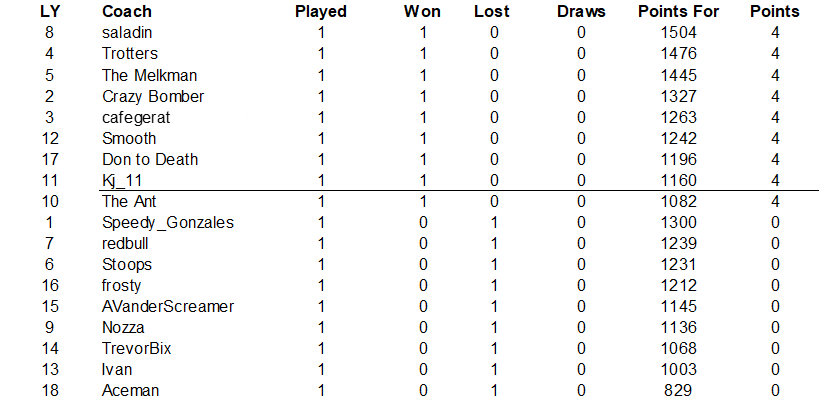Select the Lost column header
Screen dimensions: 820x402
(x=492, y=12)
